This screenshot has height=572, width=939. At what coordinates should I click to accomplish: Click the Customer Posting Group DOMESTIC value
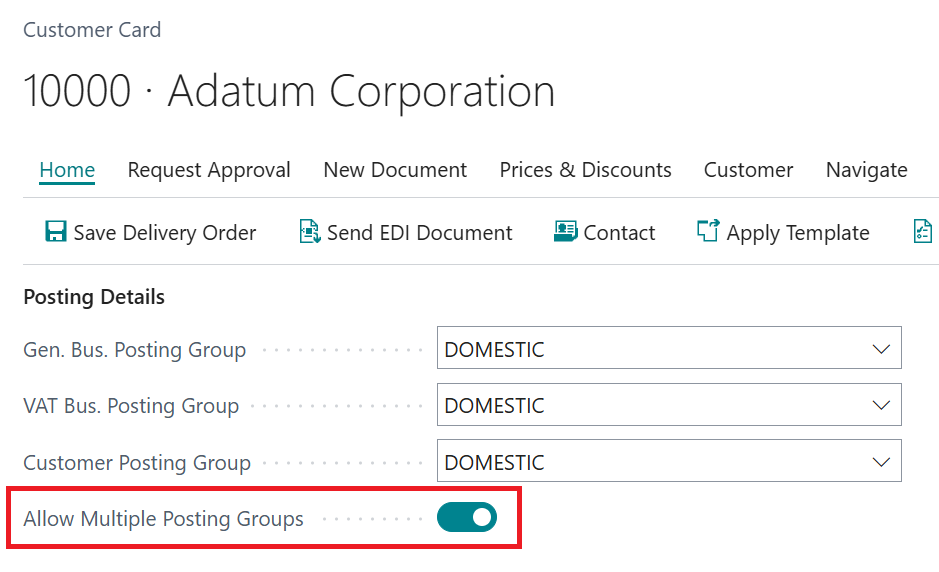click(x=495, y=462)
